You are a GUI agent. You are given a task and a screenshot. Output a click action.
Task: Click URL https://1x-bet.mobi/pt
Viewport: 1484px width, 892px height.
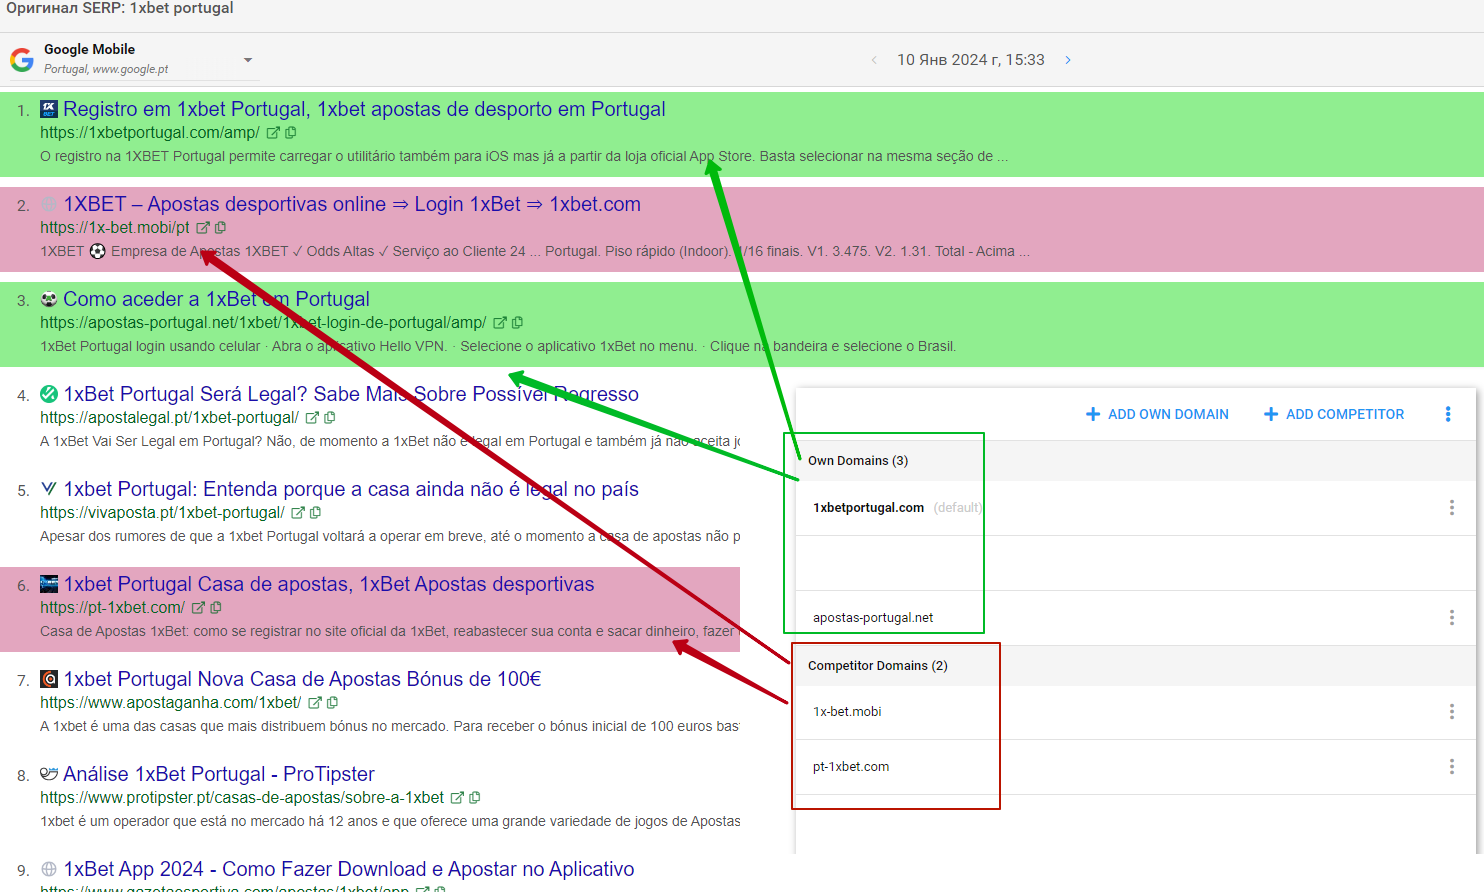tap(115, 227)
